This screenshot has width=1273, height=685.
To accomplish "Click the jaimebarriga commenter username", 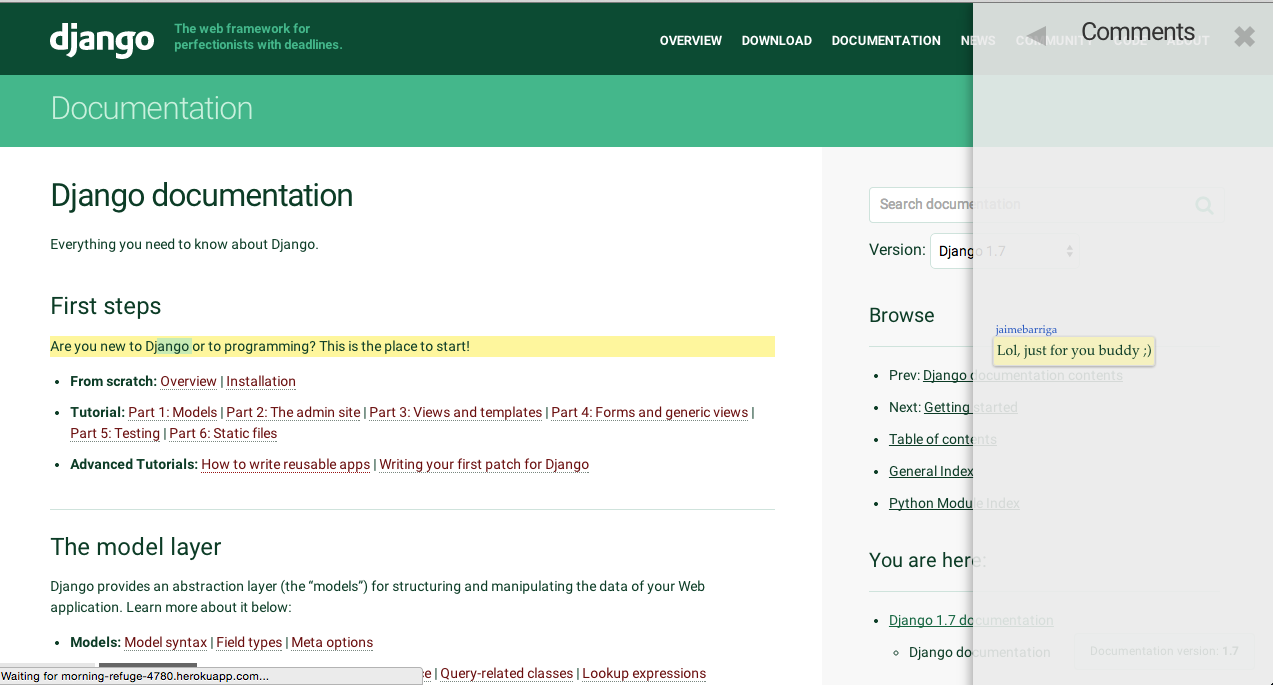I will [1026, 329].
